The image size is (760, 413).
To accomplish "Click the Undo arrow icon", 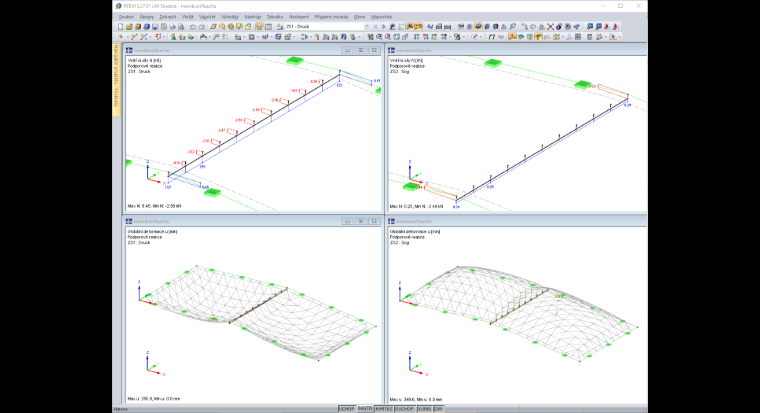I will click(x=192, y=27).
